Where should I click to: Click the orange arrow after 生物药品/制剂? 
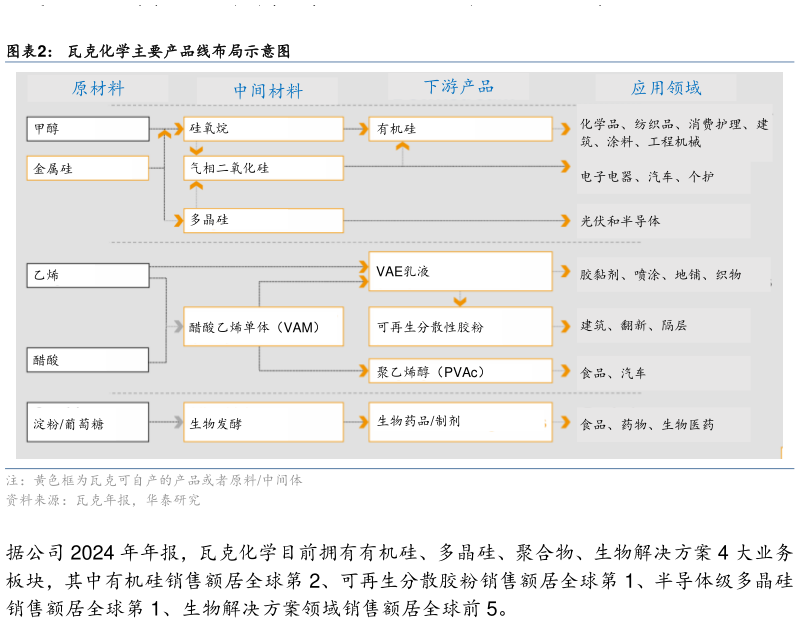tap(565, 422)
